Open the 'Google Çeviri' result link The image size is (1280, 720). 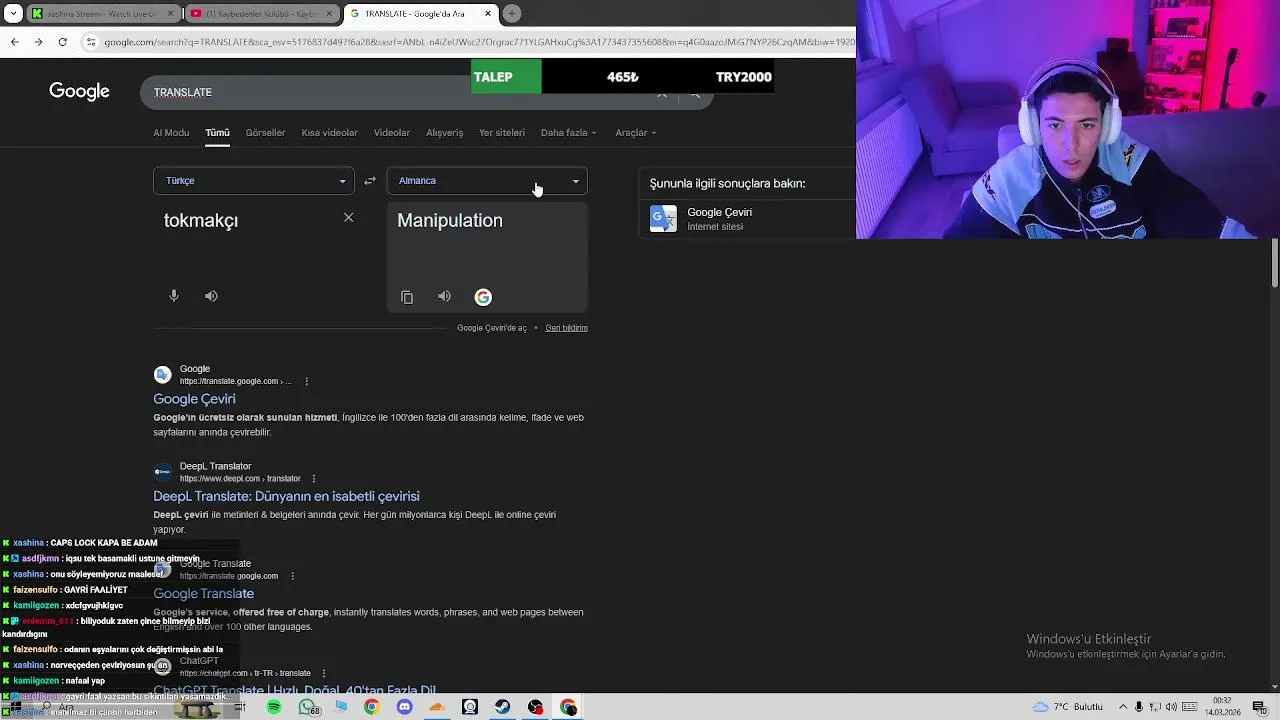point(194,399)
